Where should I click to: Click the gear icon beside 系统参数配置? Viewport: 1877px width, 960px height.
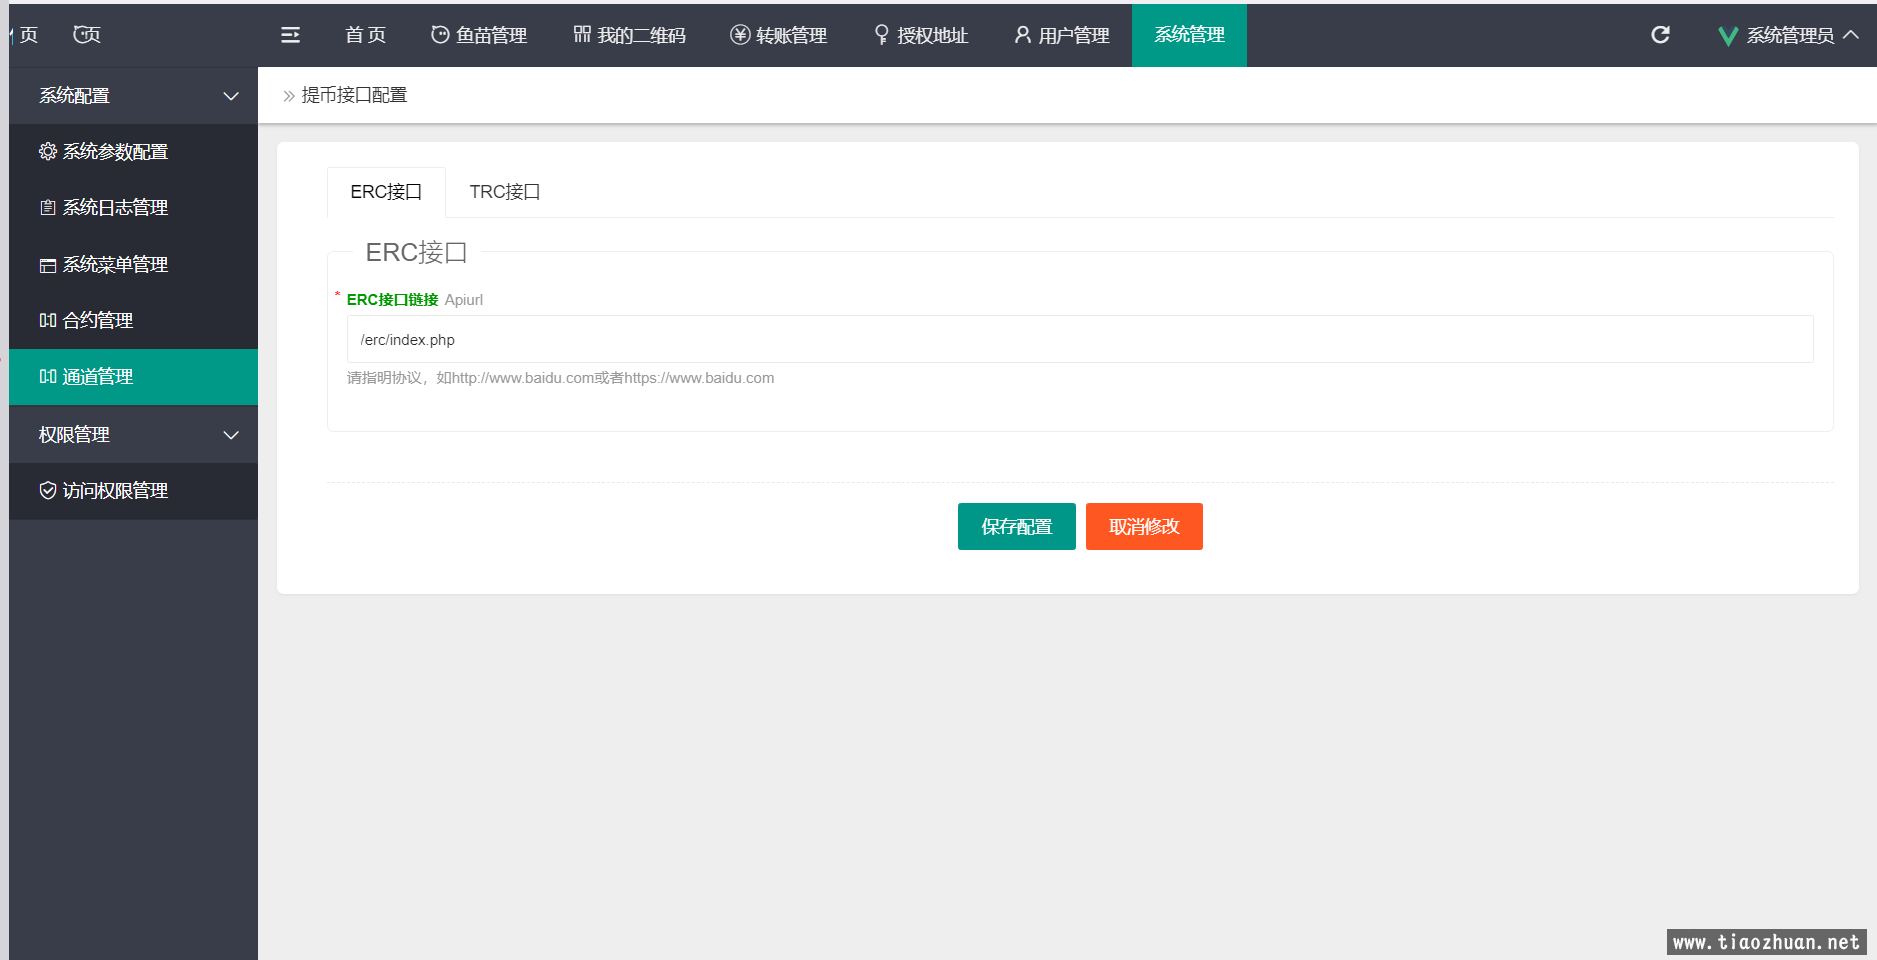pos(47,151)
